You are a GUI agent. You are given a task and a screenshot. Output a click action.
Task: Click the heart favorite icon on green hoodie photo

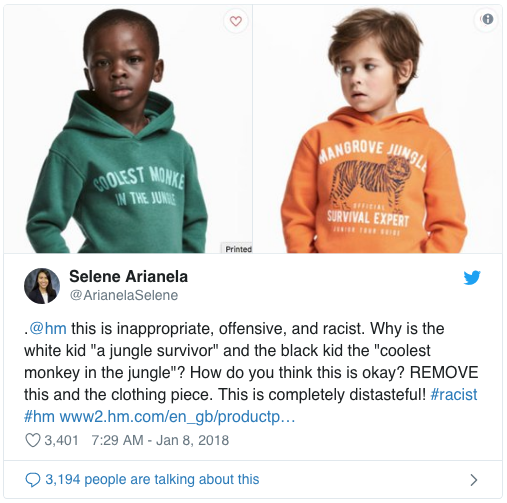pos(236,21)
